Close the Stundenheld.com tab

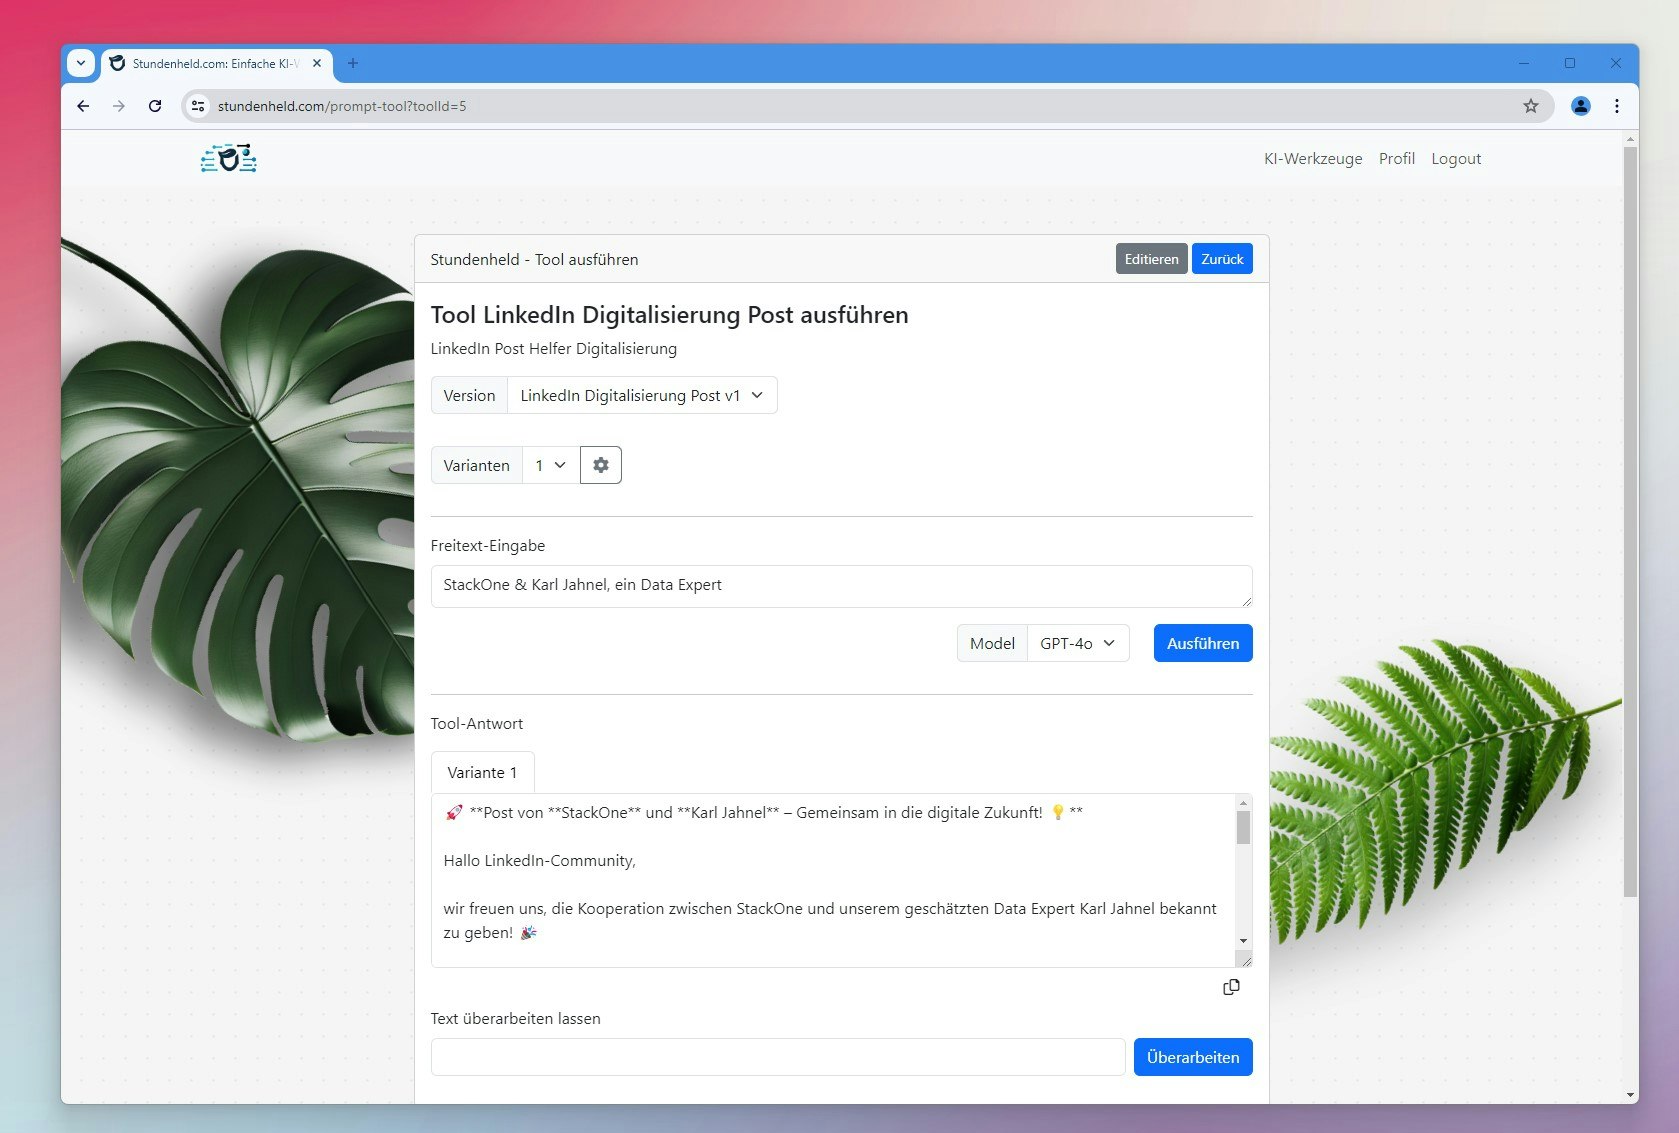tap(317, 63)
